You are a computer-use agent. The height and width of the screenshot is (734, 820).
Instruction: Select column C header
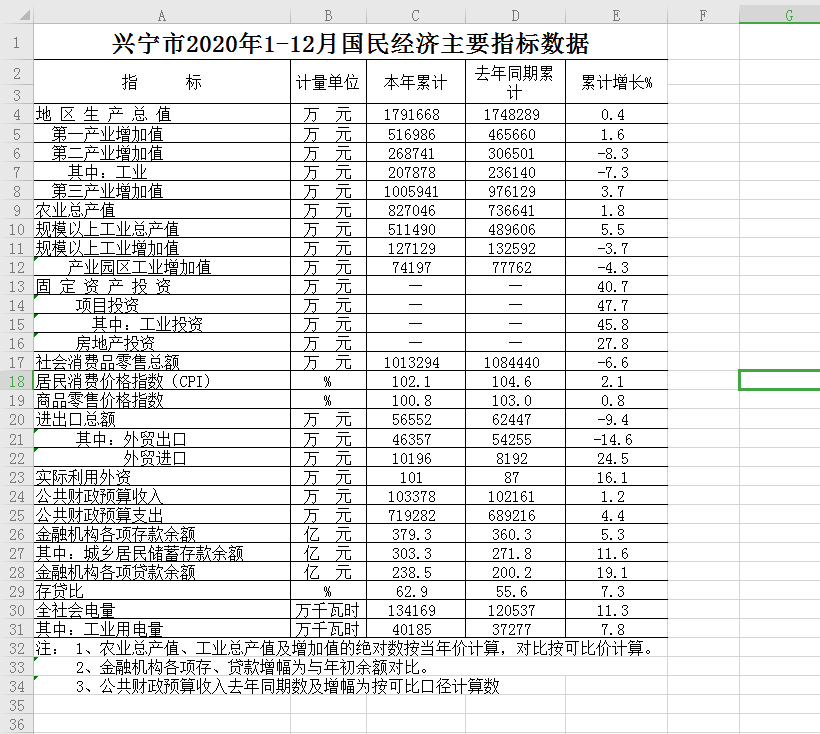[x=416, y=15]
